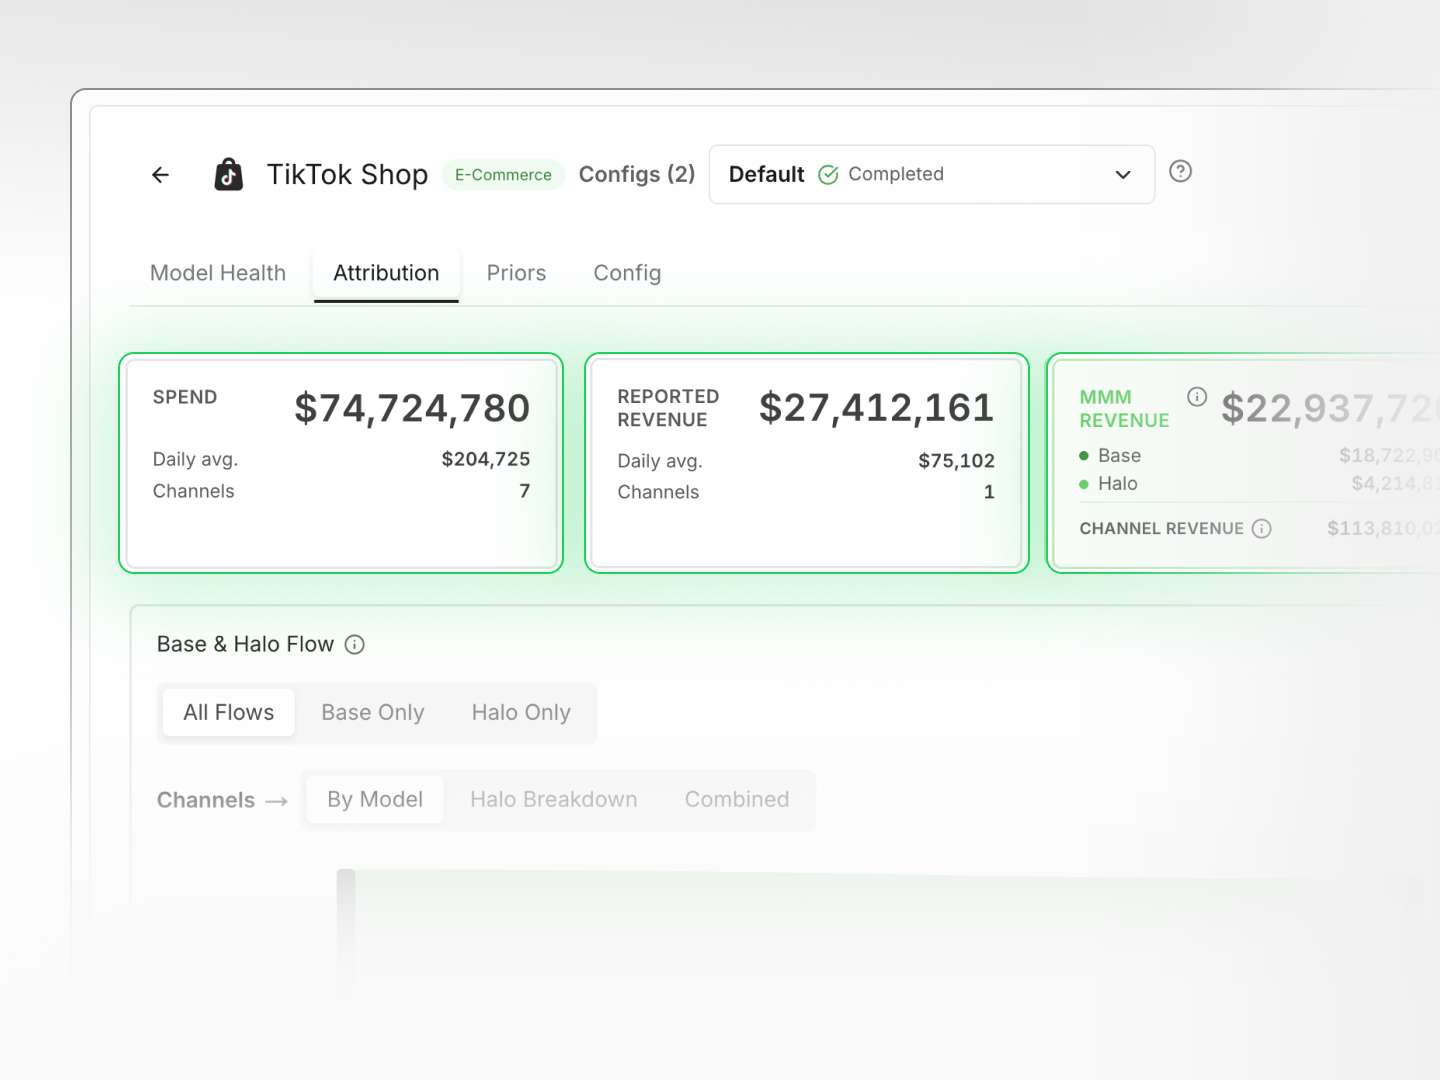Switch flow view to Base Only
The height and width of the screenshot is (1080, 1440).
pos(373,713)
